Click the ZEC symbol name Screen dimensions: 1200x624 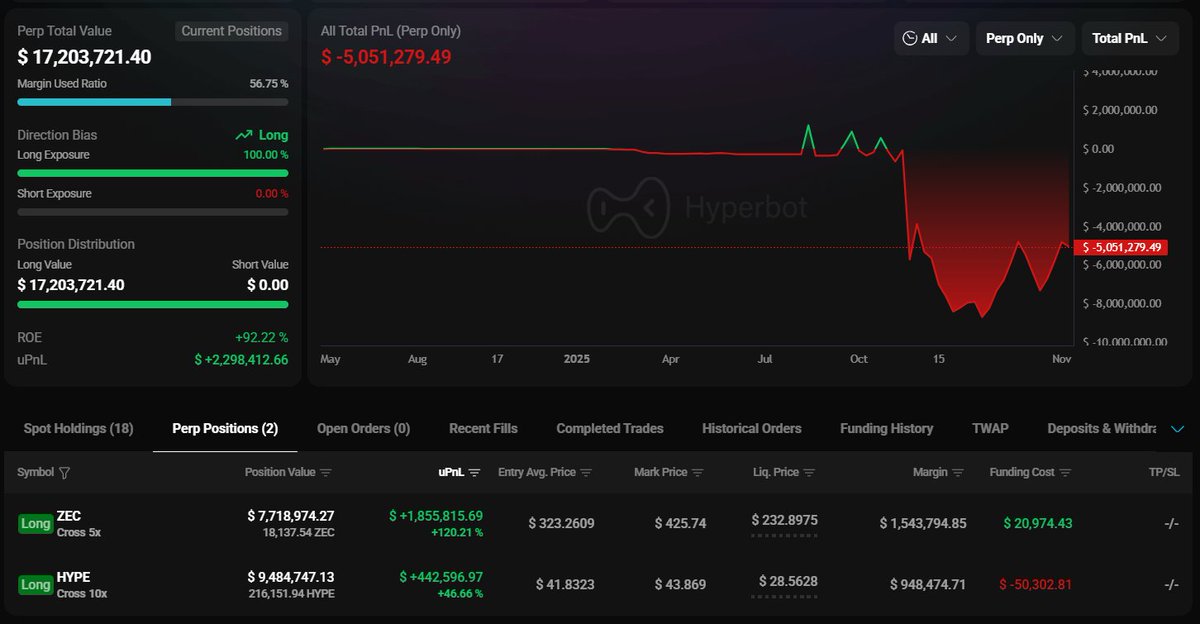[x=69, y=516]
